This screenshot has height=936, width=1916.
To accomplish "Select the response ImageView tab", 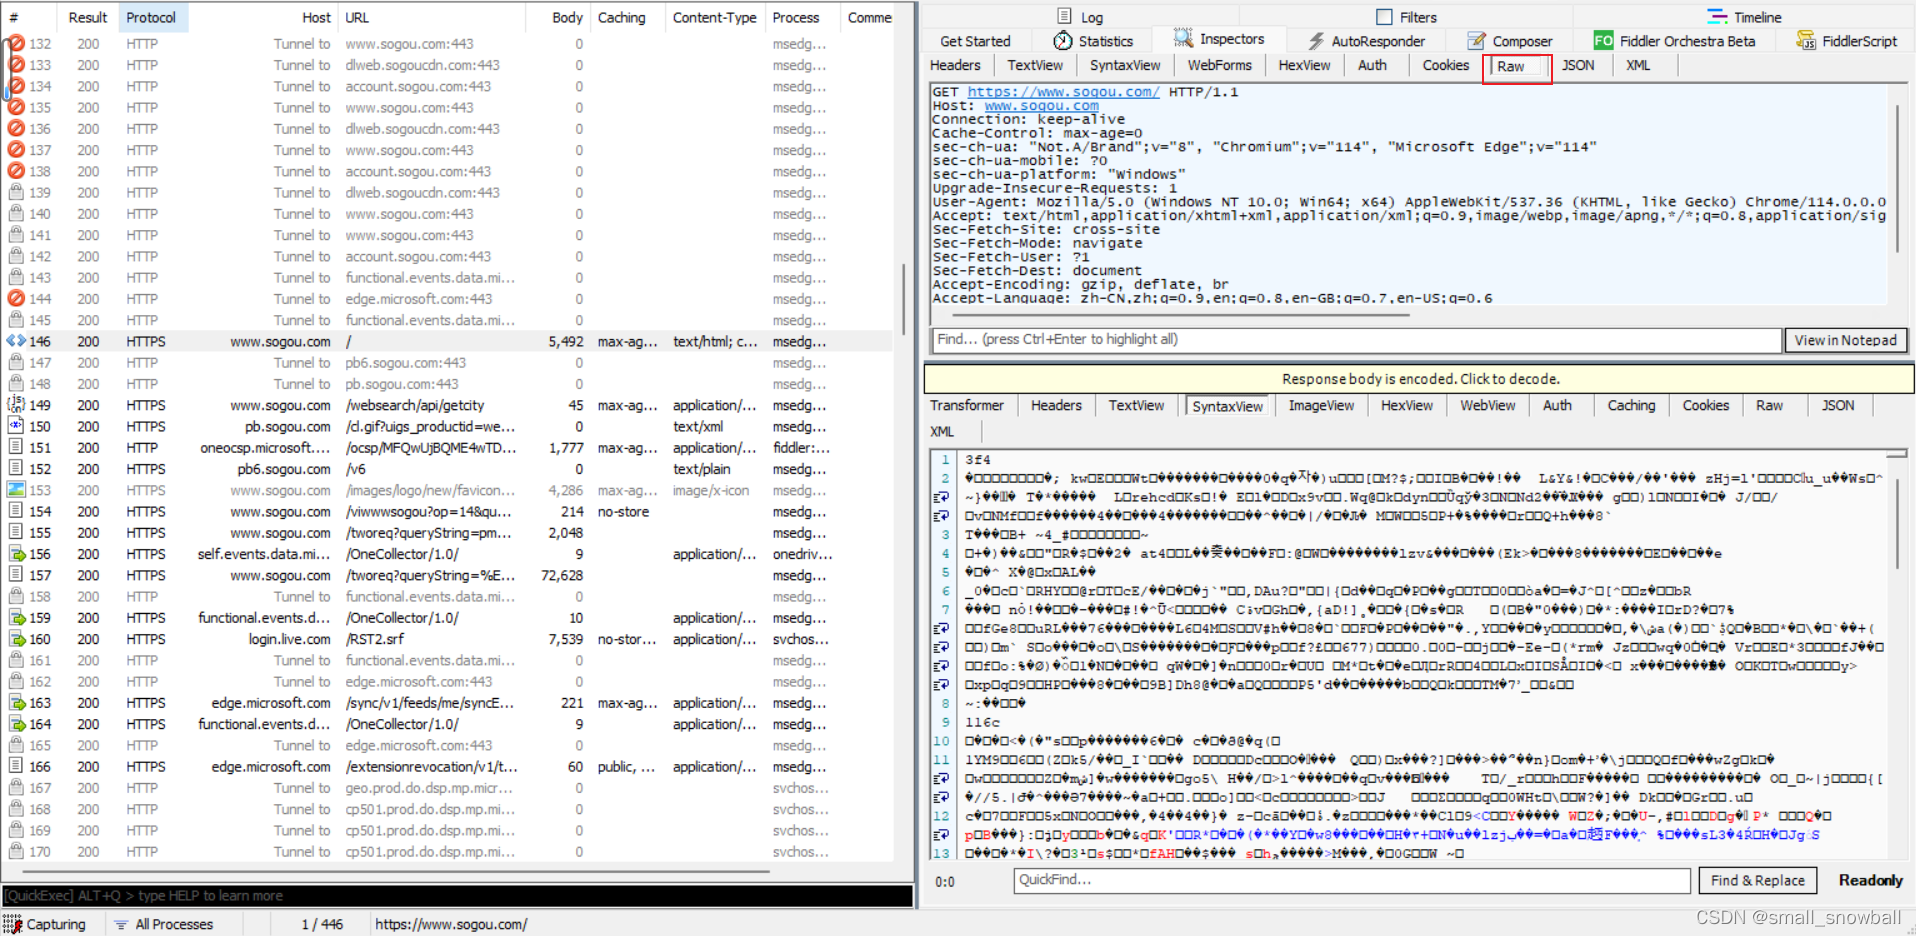I will point(1320,406).
